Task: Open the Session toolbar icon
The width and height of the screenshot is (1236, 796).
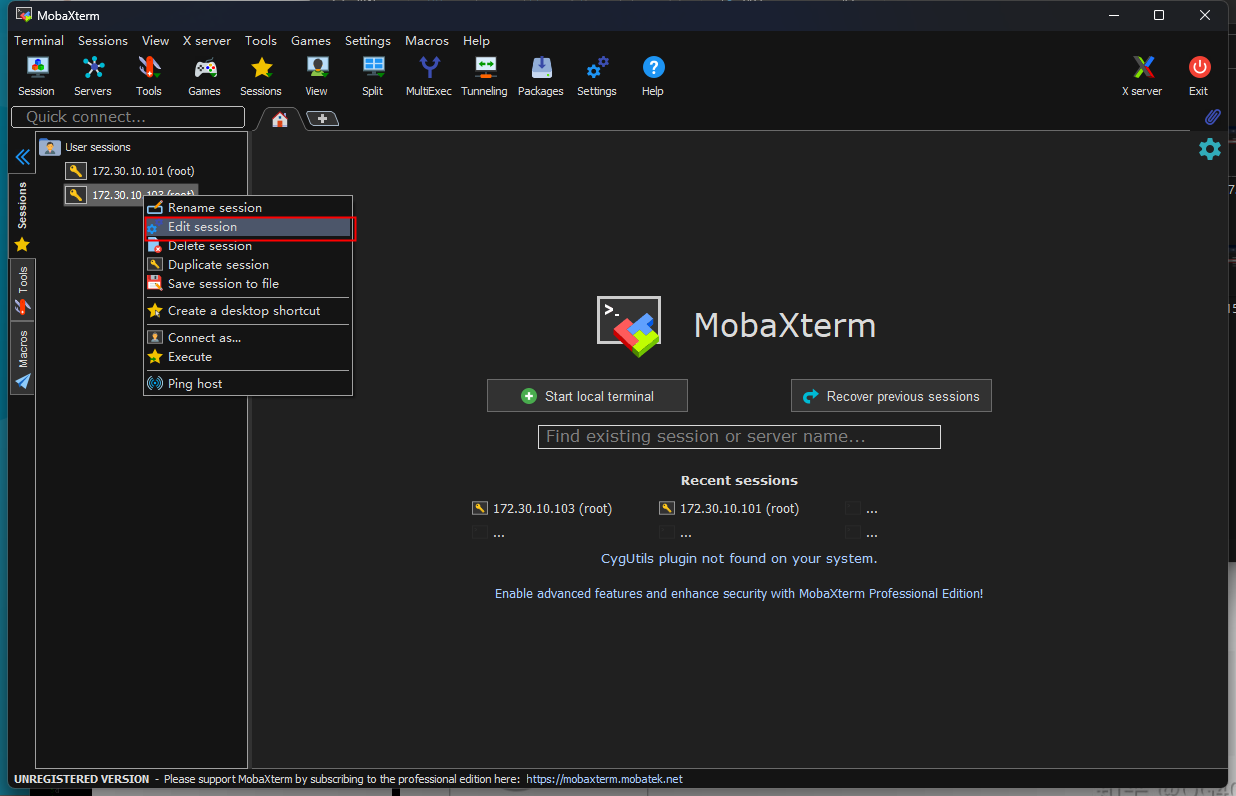Action: [x=36, y=76]
